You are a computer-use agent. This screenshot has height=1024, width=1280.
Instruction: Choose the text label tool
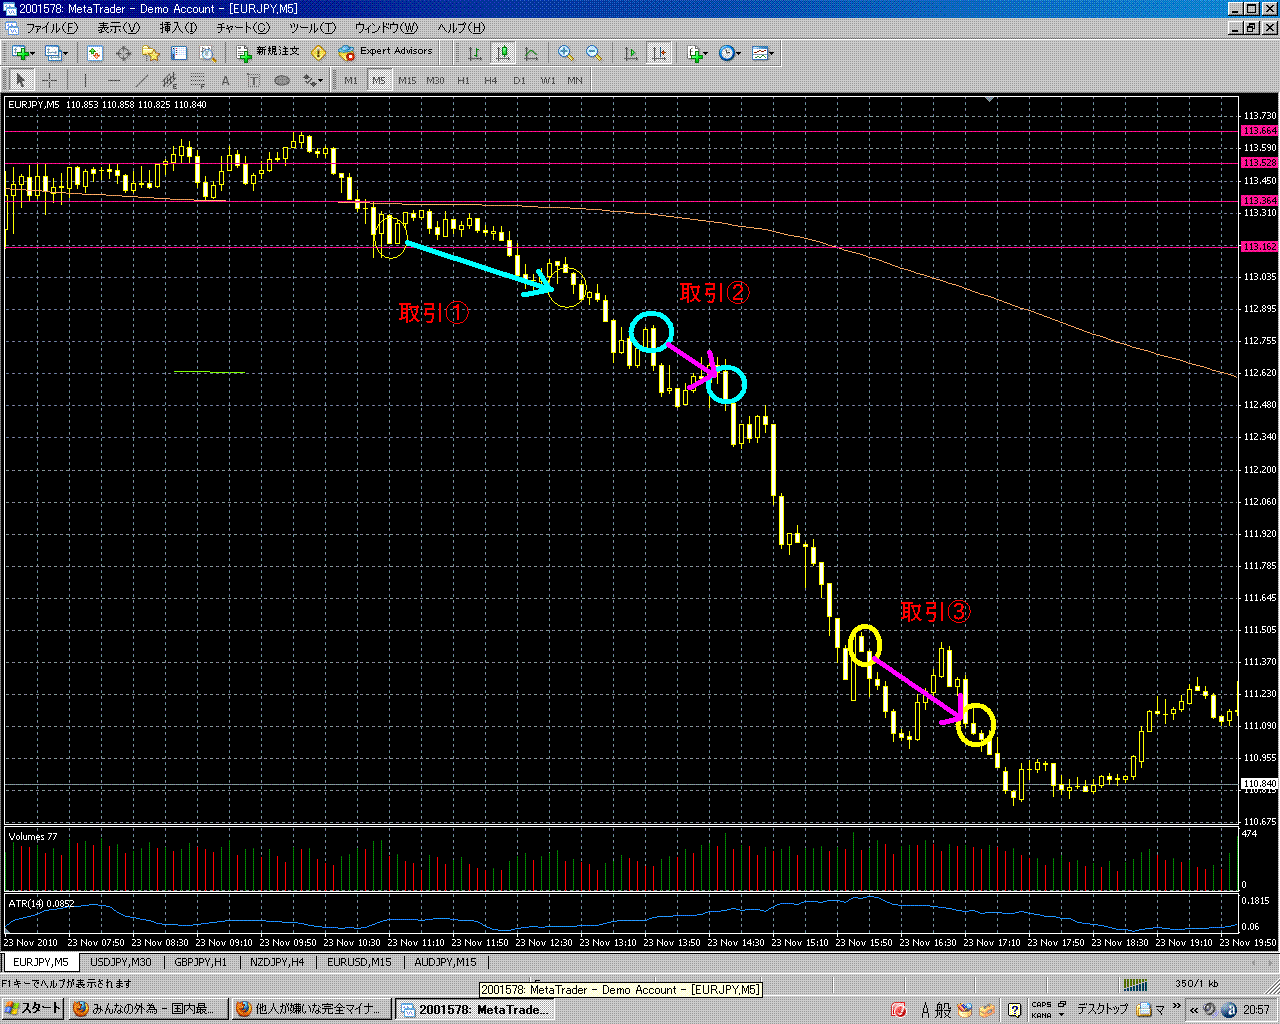coord(225,80)
